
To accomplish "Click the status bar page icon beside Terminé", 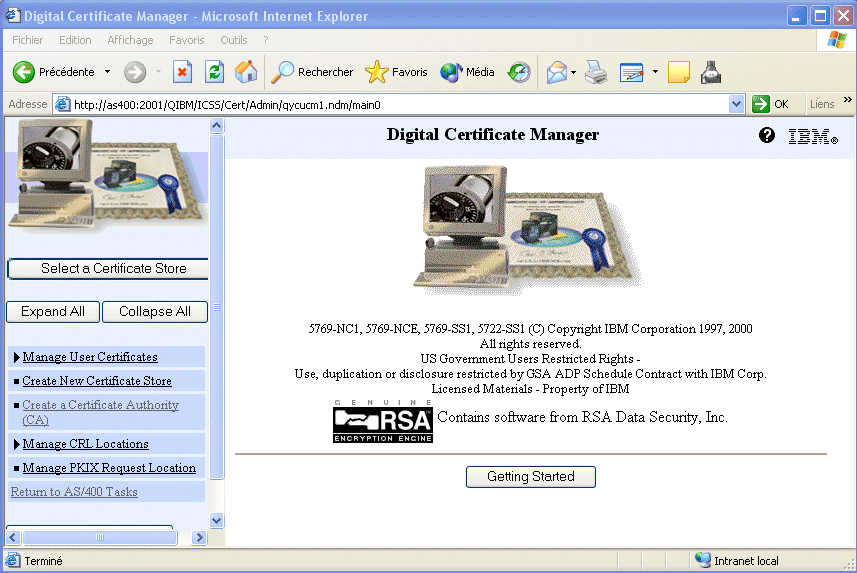I will point(13,560).
